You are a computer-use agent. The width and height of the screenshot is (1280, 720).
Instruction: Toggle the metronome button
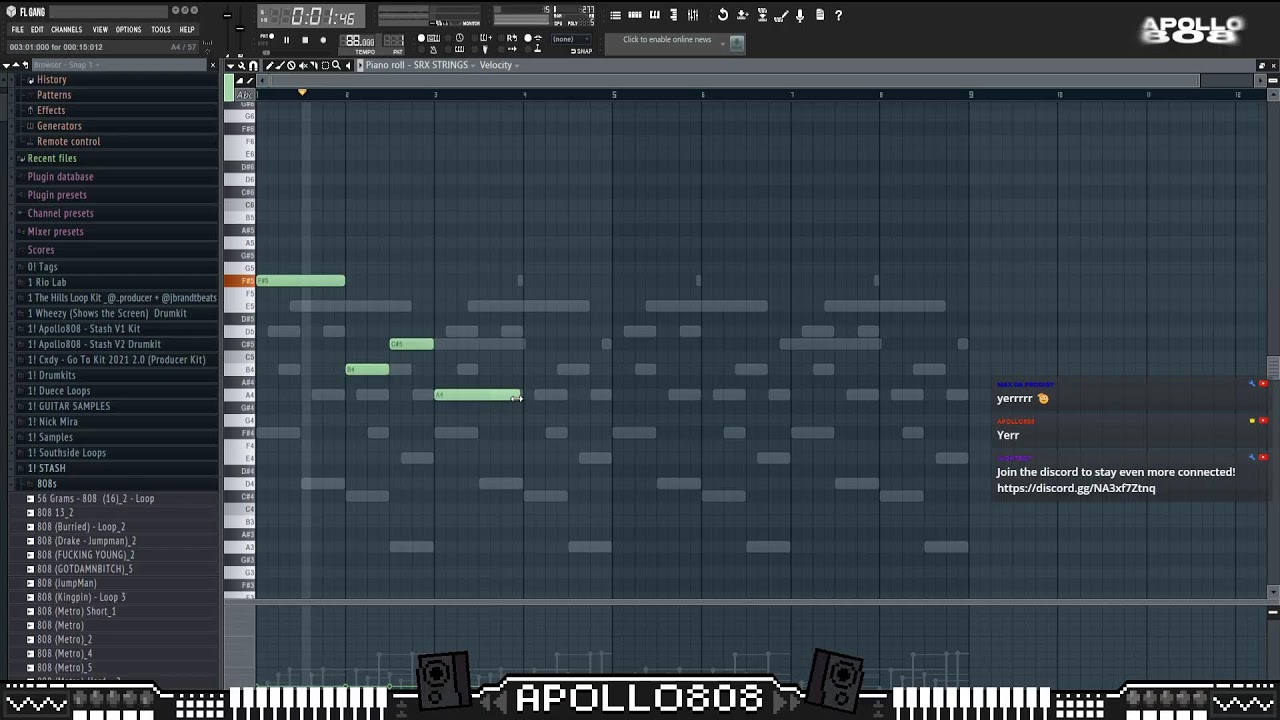[x=433, y=49]
